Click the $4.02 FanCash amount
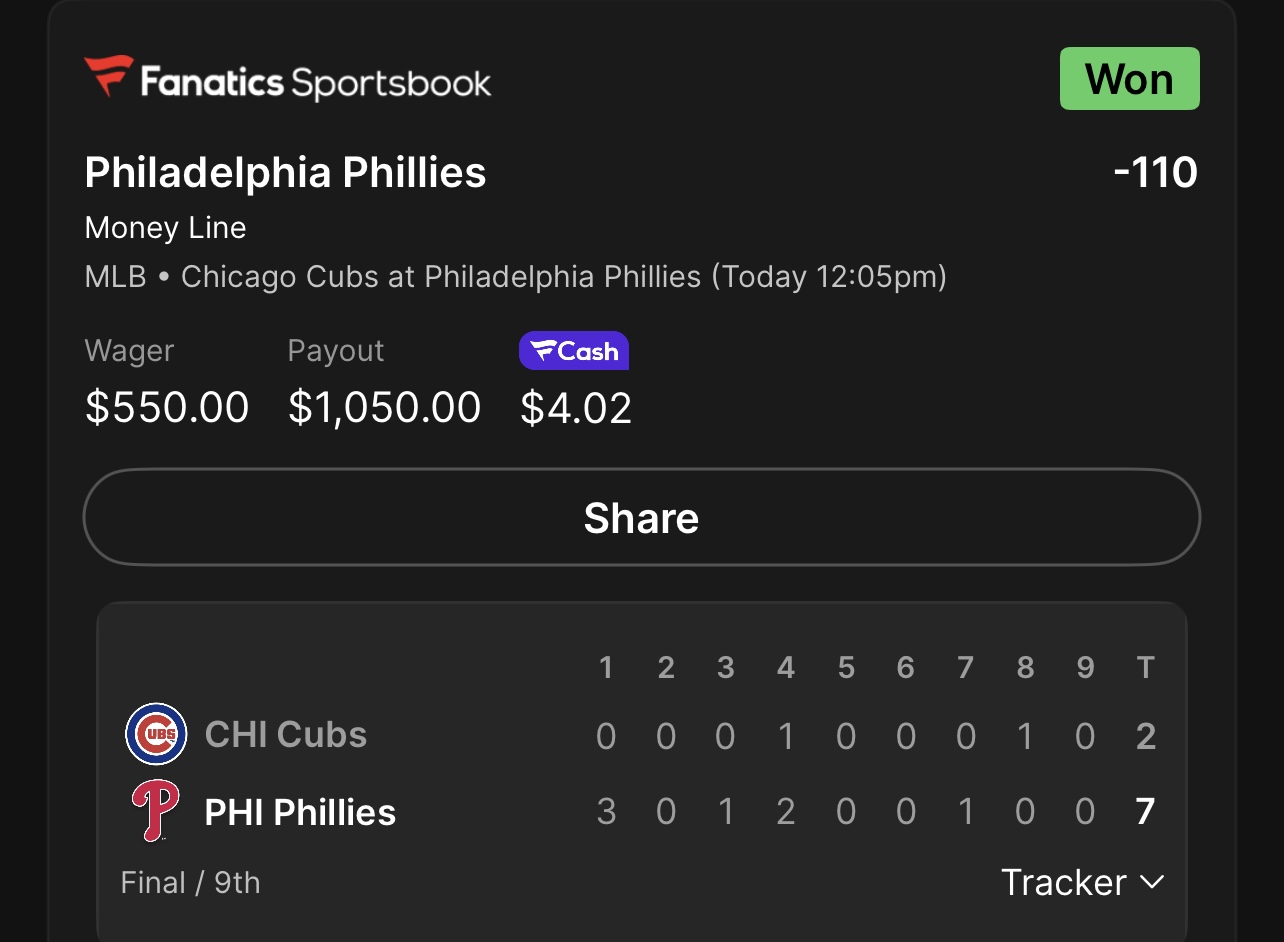Image resolution: width=1284 pixels, height=942 pixels. point(576,408)
